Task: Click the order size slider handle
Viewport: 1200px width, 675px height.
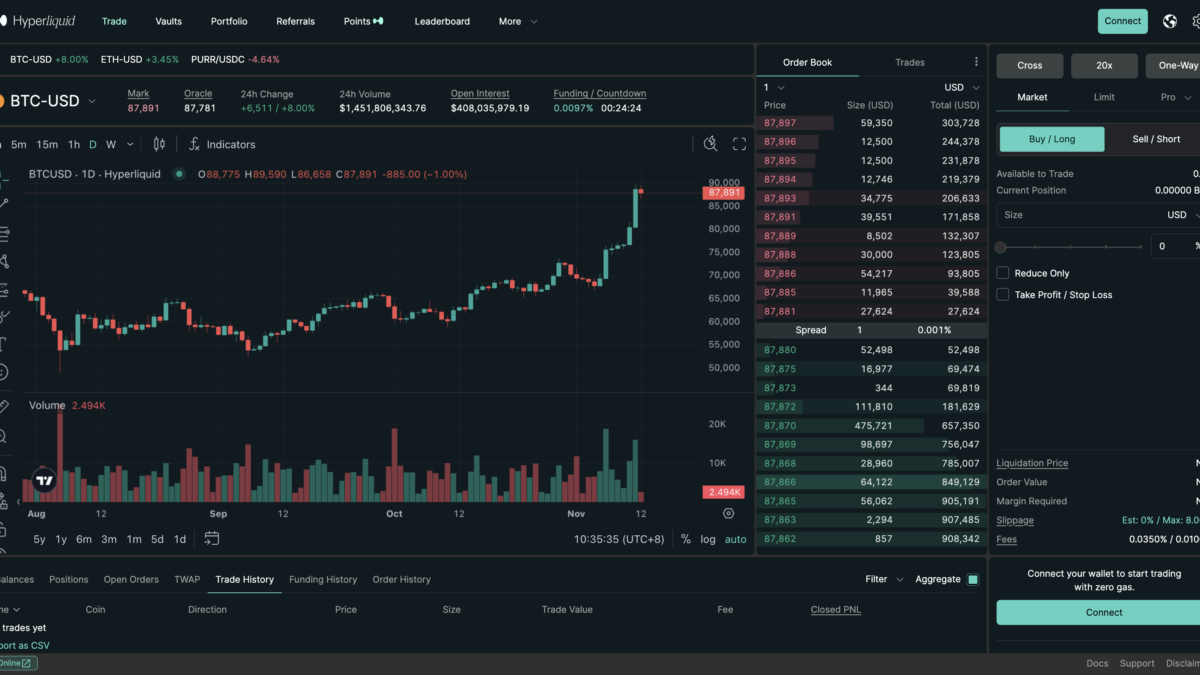Action: click(1000, 246)
